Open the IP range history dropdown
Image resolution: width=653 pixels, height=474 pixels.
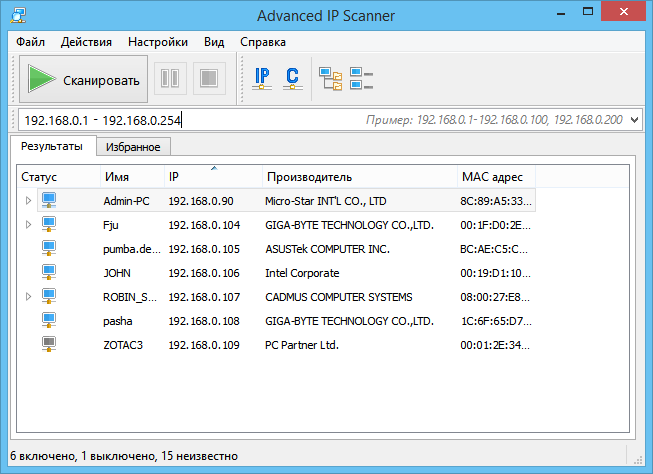[x=635, y=120]
